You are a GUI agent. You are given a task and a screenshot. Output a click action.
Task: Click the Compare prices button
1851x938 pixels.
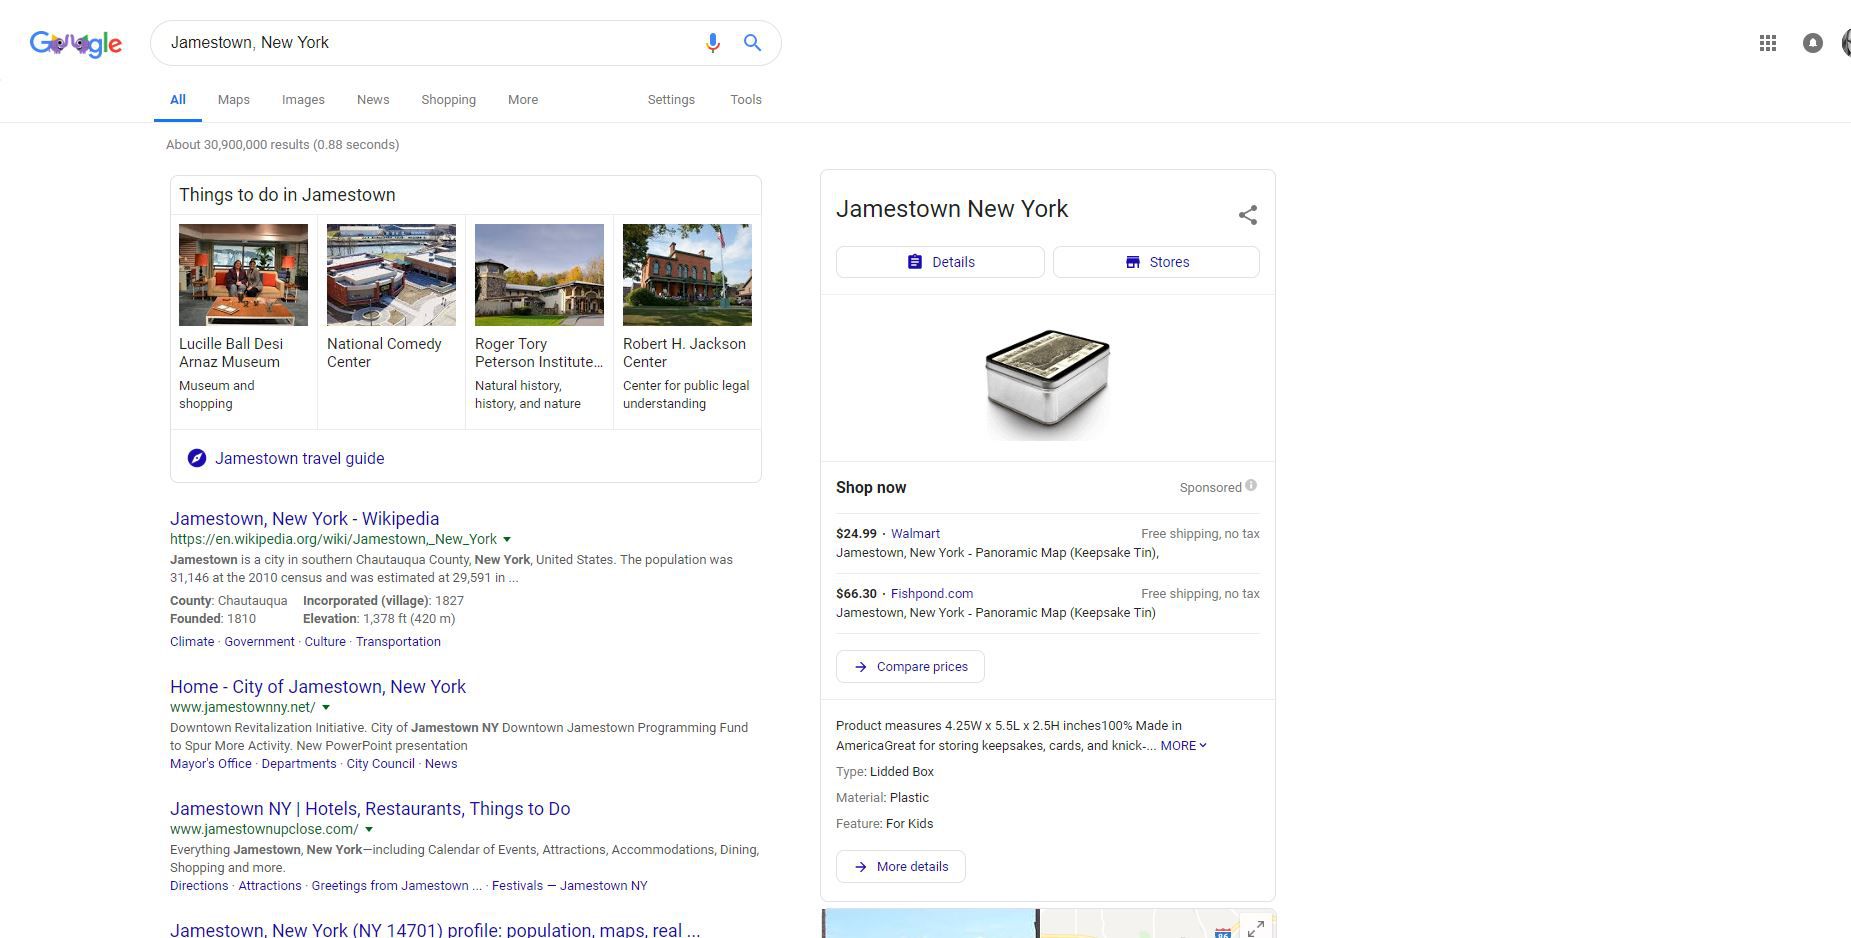910,667
